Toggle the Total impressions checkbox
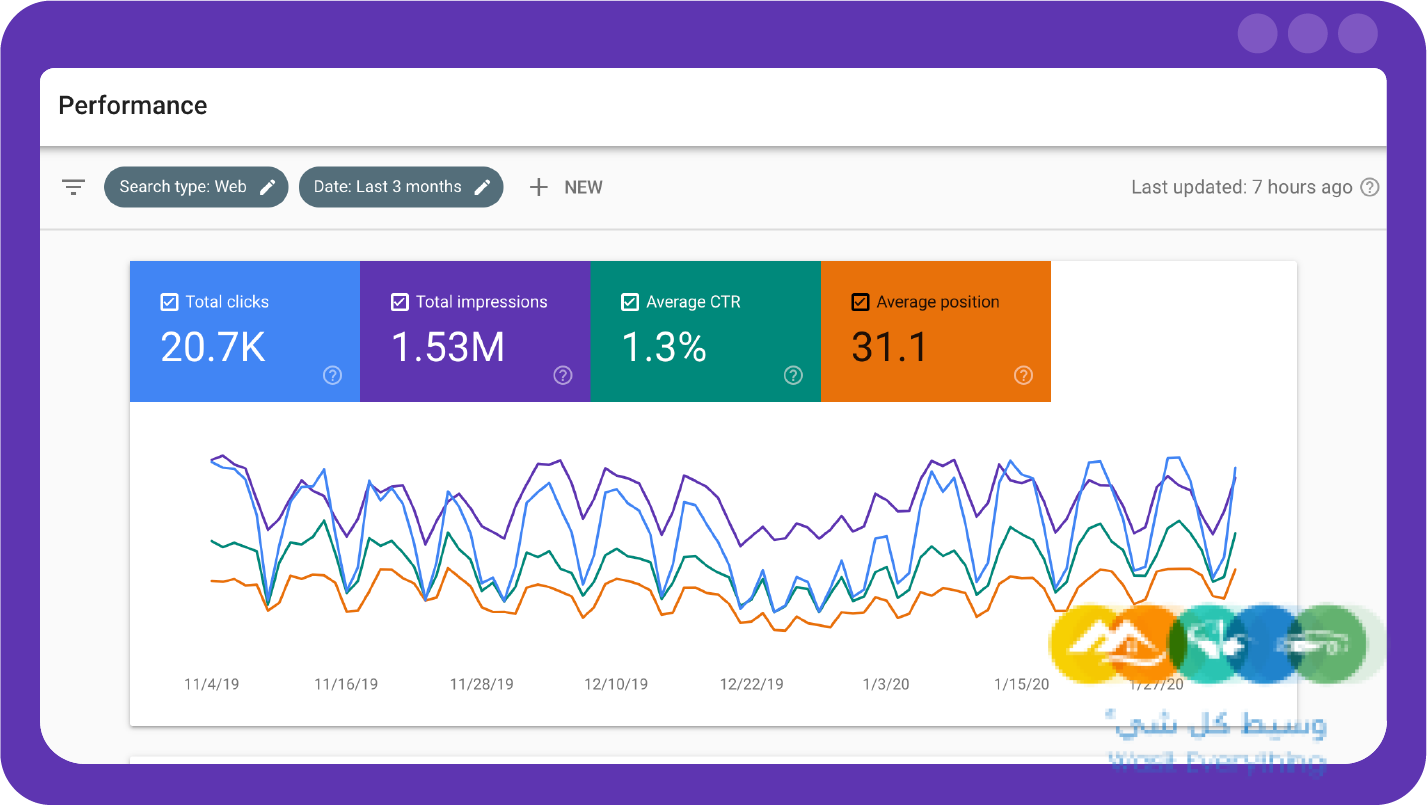Screen dimensions: 1428x805 pos(399,302)
